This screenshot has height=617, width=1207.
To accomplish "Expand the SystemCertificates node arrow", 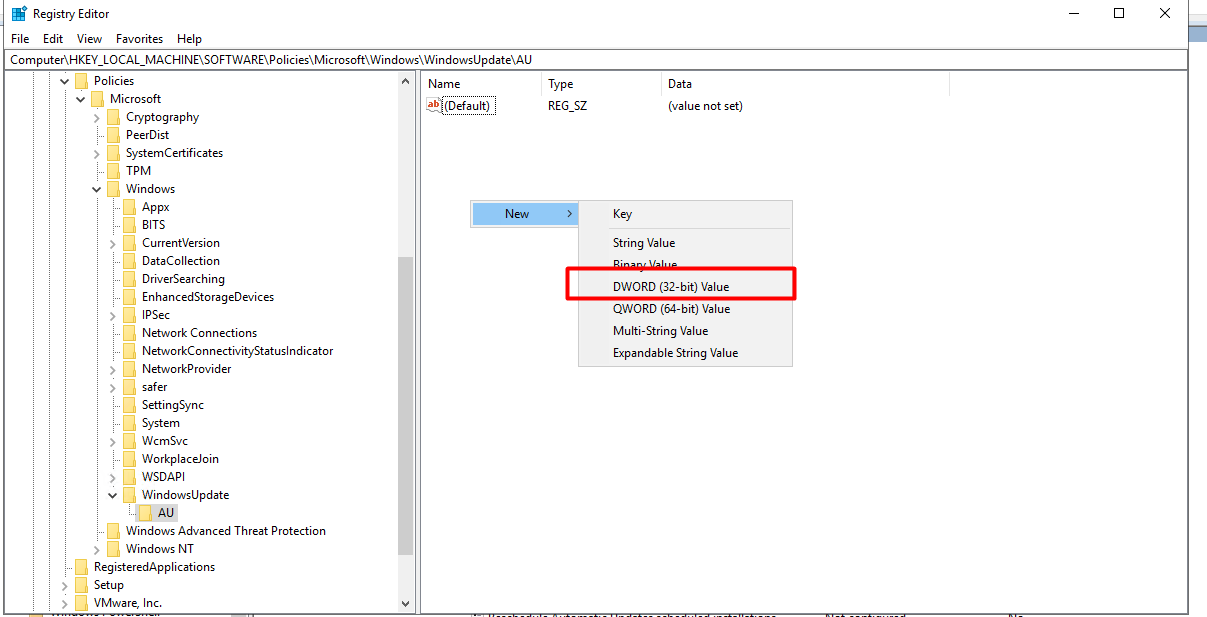I will (97, 153).
